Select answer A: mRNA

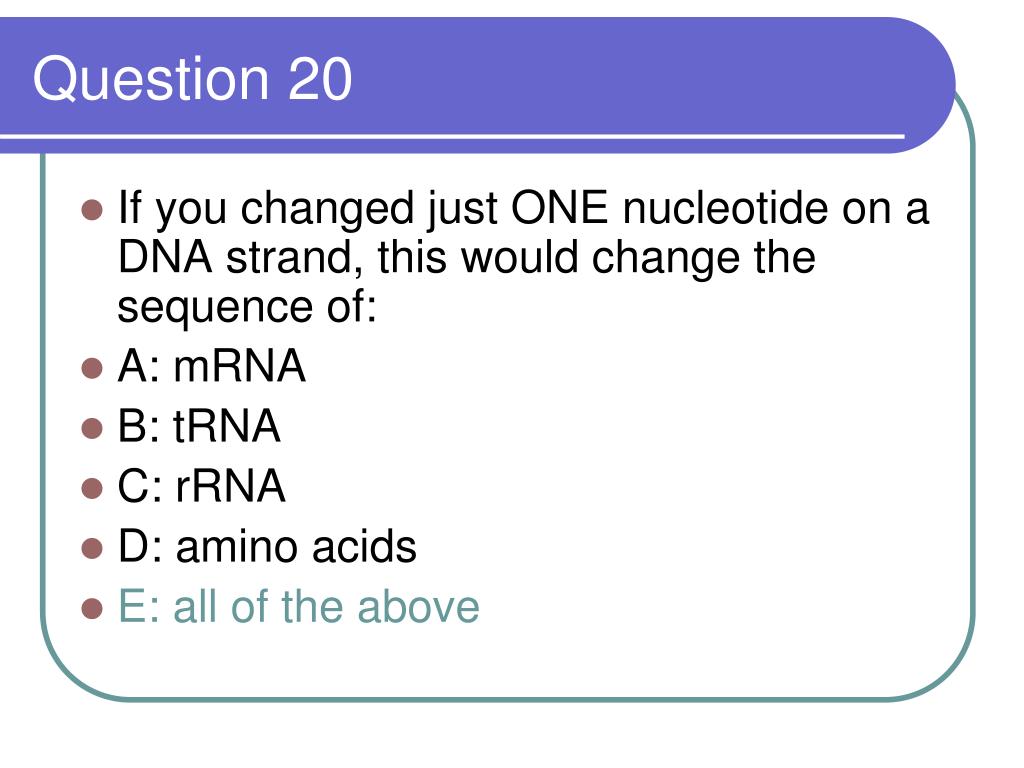coord(212,366)
